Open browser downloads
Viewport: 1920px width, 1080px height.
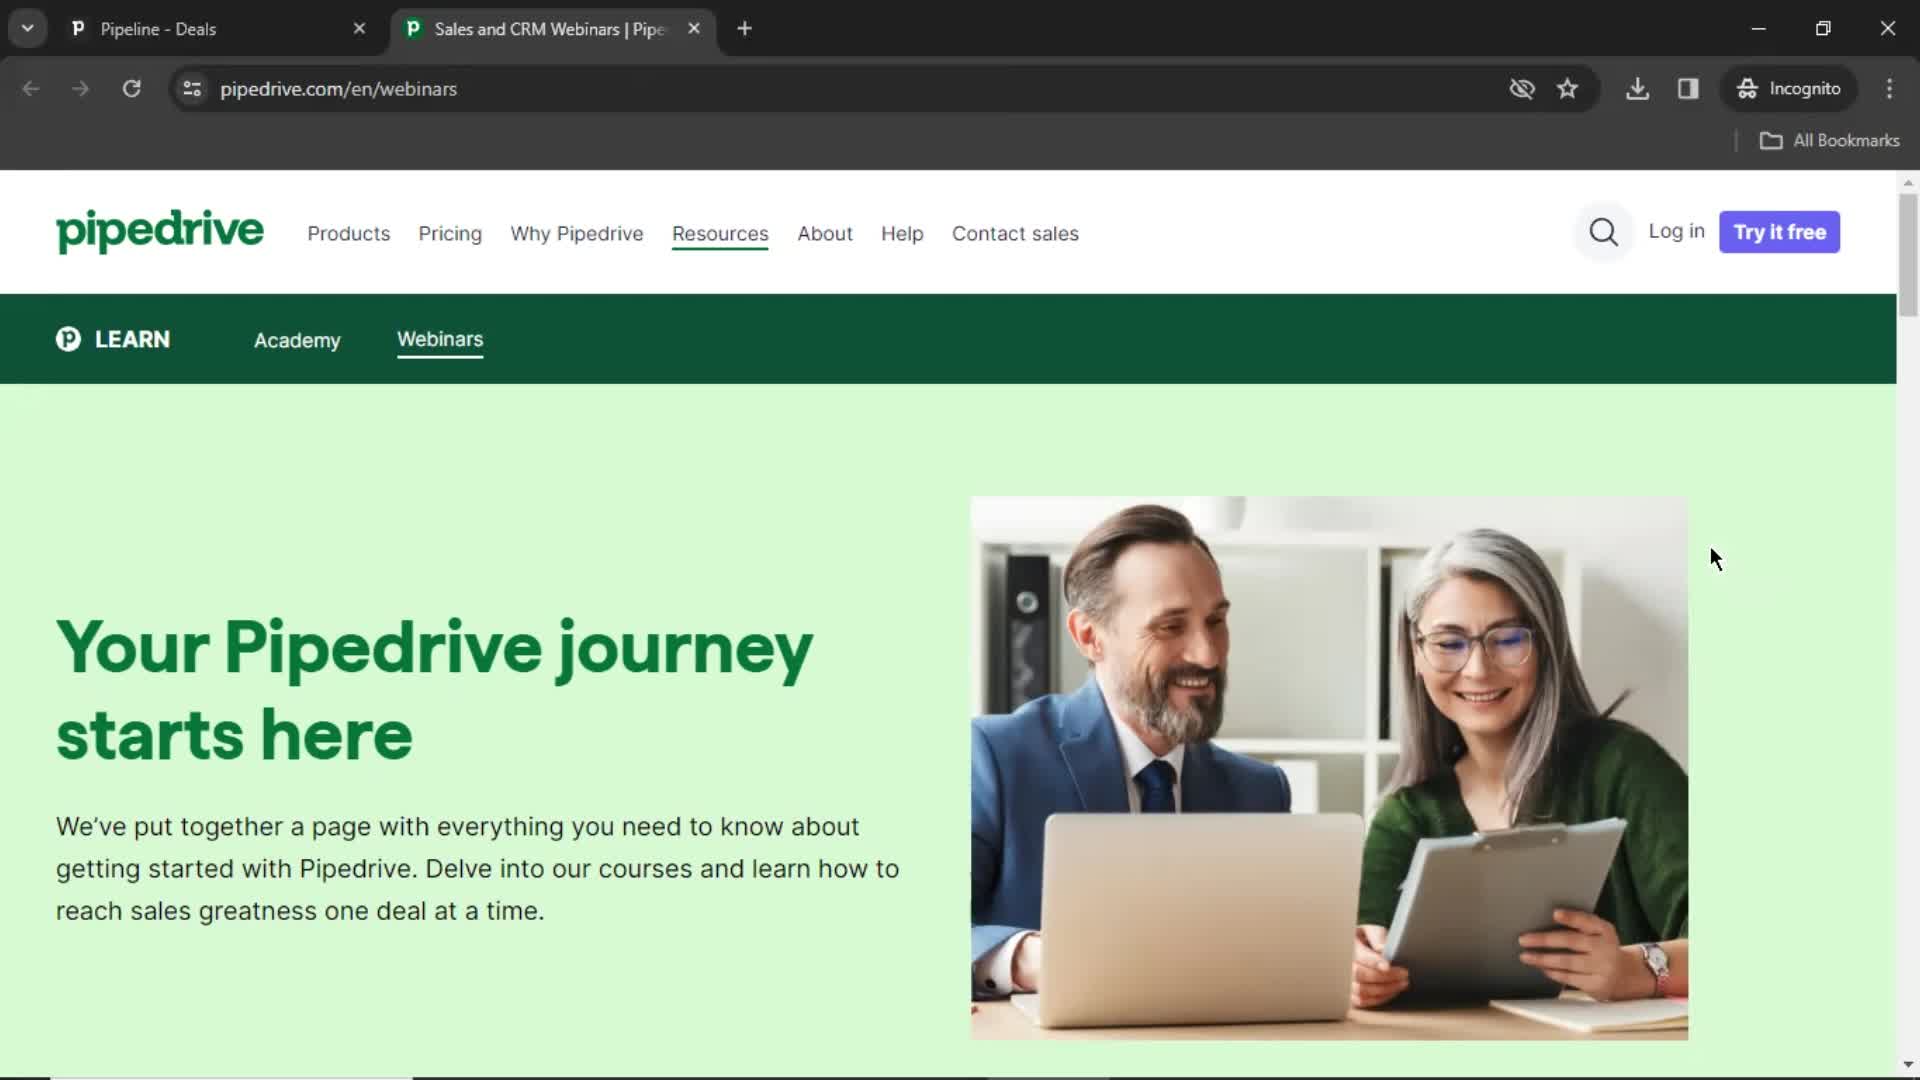[x=1637, y=89]
